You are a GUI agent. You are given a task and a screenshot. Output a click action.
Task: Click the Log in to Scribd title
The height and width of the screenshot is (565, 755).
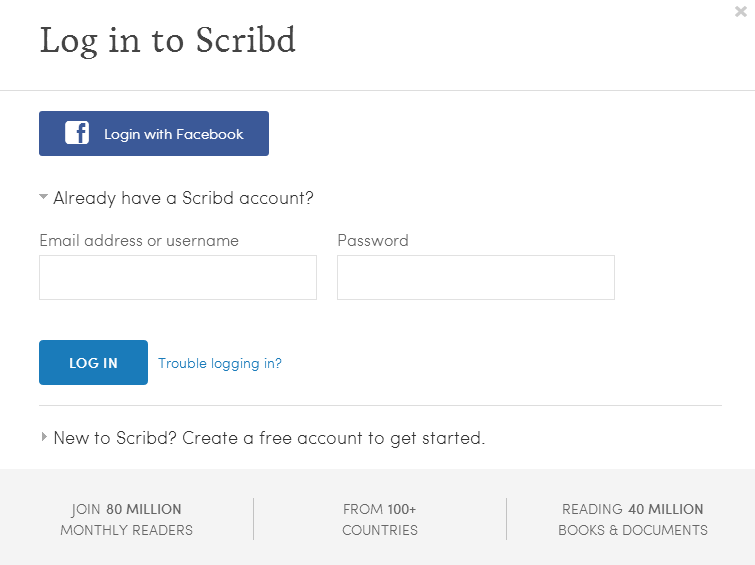pos(167,41)
